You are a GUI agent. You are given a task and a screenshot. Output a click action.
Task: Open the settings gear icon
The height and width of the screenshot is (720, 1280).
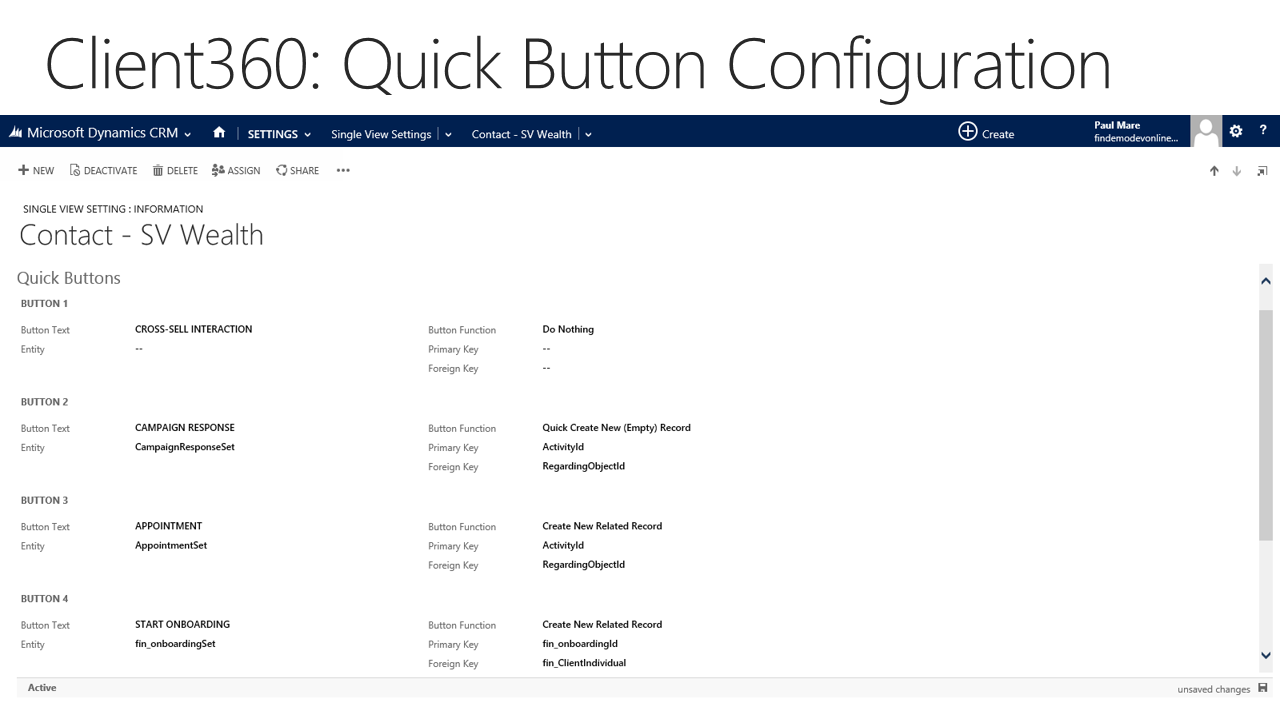pos(1236,131)
